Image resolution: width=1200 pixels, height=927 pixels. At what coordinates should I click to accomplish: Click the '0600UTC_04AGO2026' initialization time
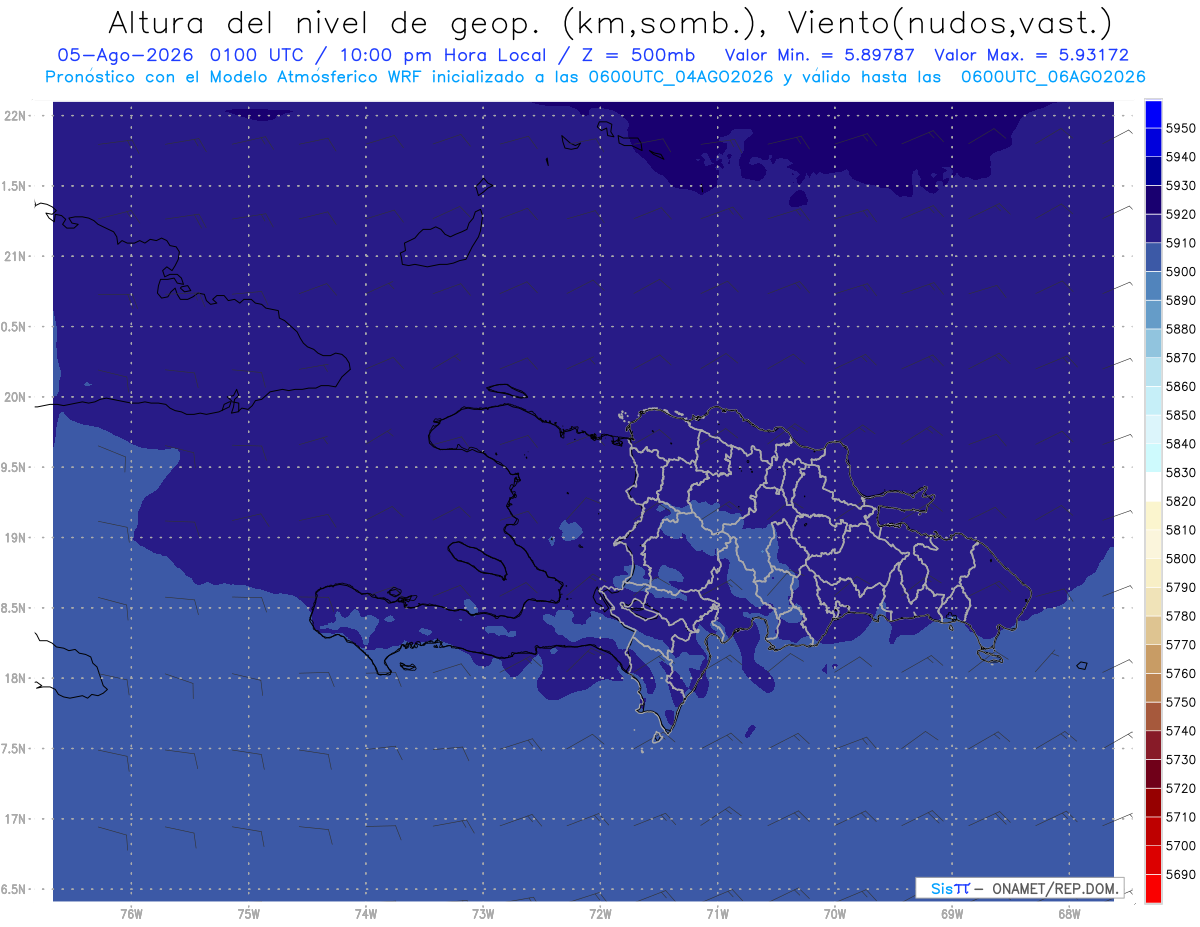(x=681, y=77)
